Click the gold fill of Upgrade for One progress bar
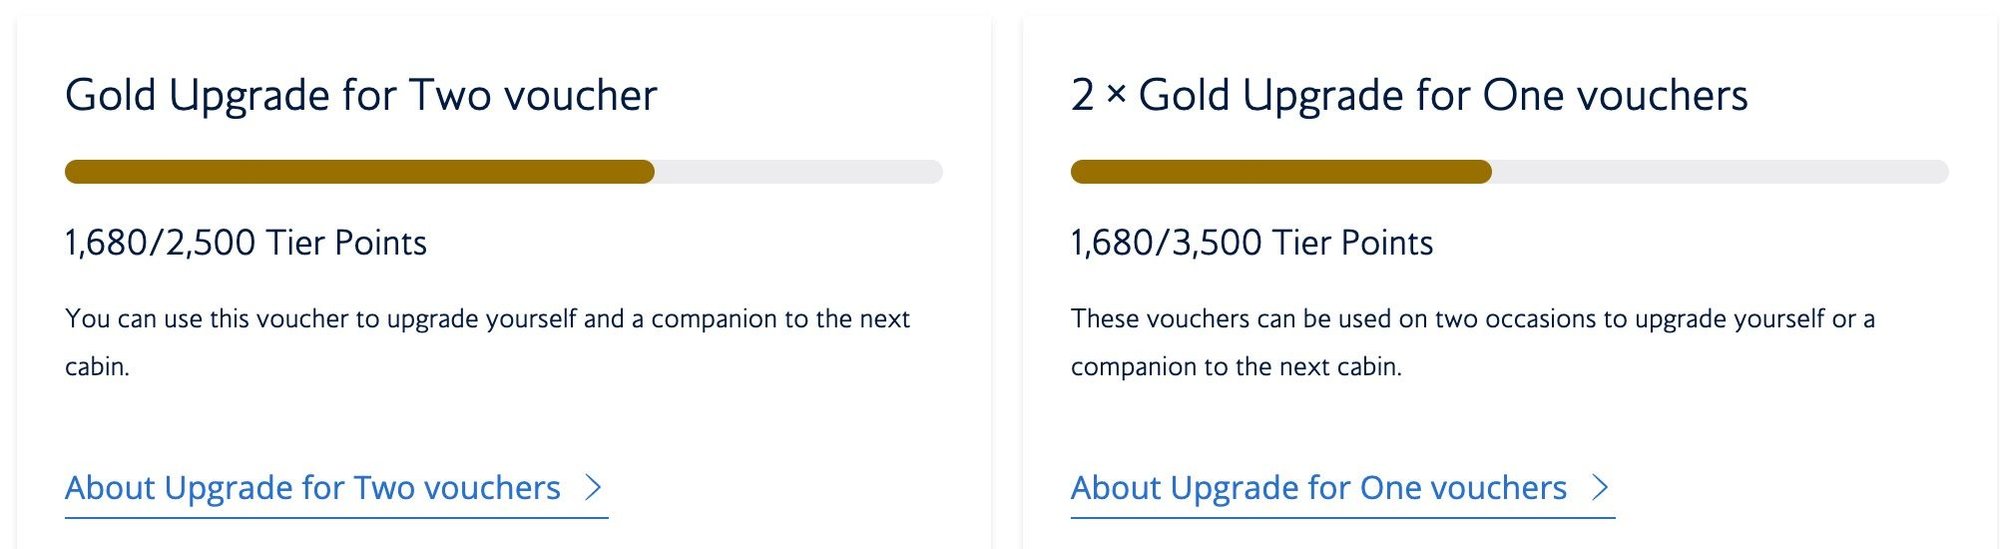Viewport: 2000px width, 549px height. point(1280,172)
